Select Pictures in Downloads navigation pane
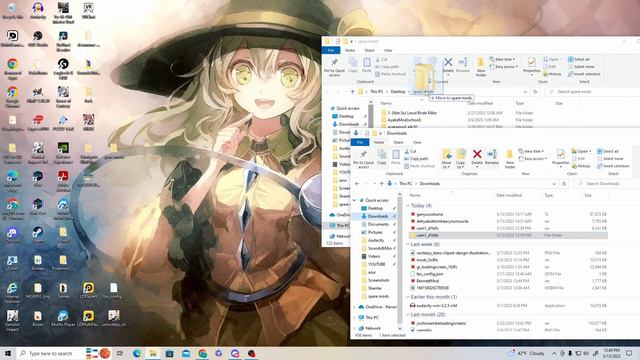 click(x=375, y=232)
